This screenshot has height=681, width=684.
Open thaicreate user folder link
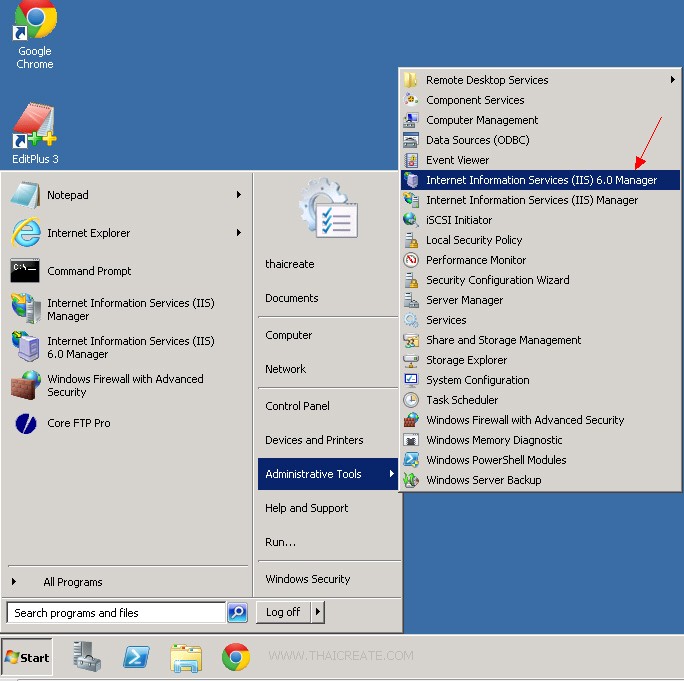click(x=290, y=264)
